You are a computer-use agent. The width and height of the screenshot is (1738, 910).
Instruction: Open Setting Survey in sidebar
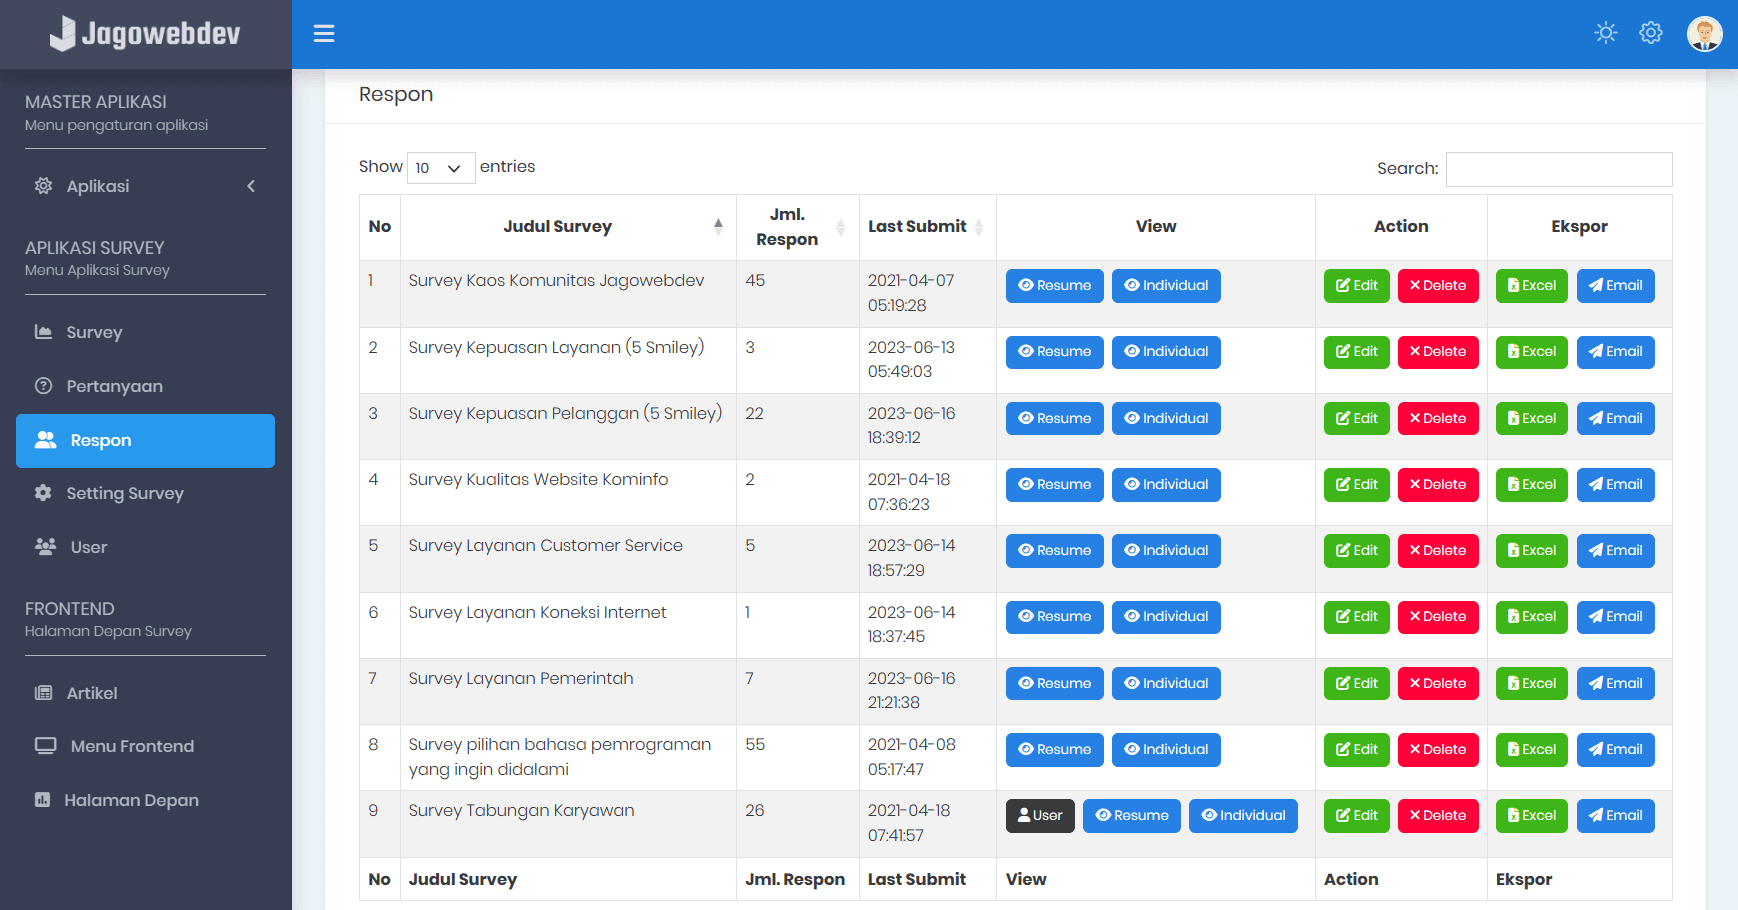[145, 493]
